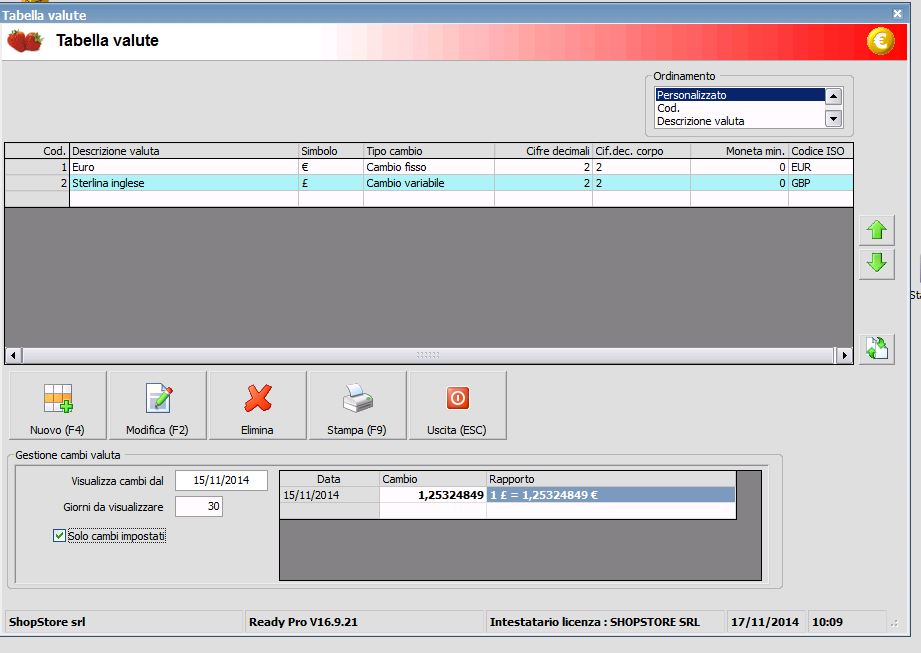Select Cod. in the Ordinamento list
Screen dimensions: 921x653
click(x=740, y=108)
